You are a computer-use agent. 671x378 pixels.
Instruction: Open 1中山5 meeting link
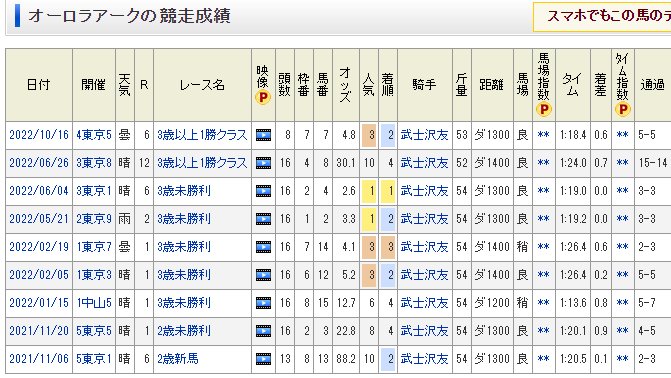pos(94,303)
